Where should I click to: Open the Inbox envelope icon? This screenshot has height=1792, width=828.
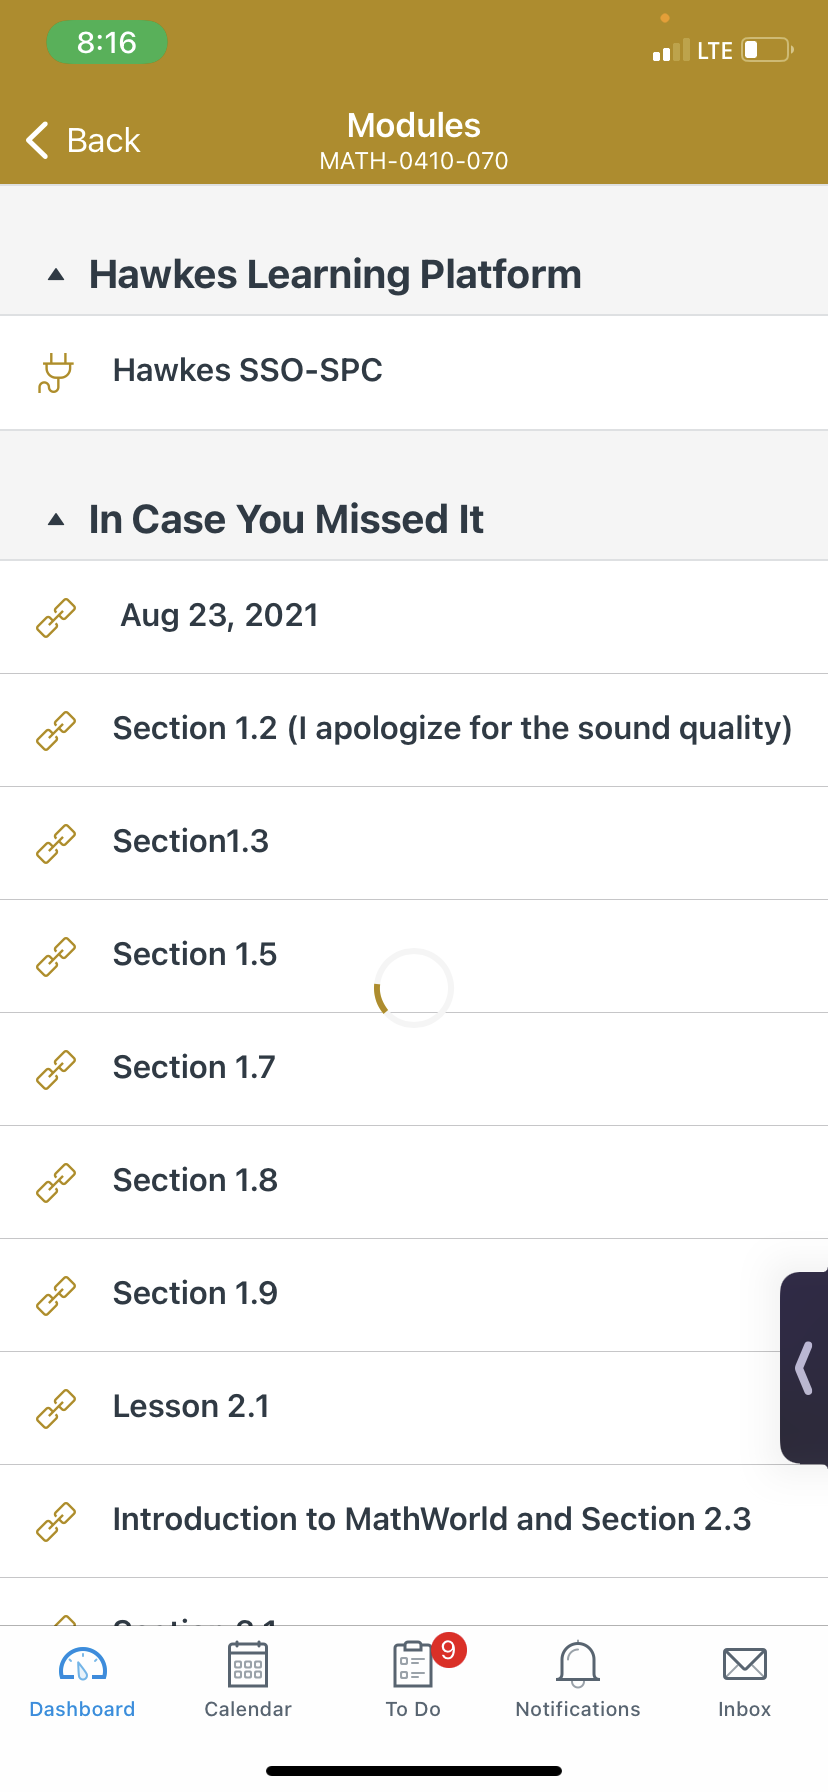click(x=745, y=1664)
